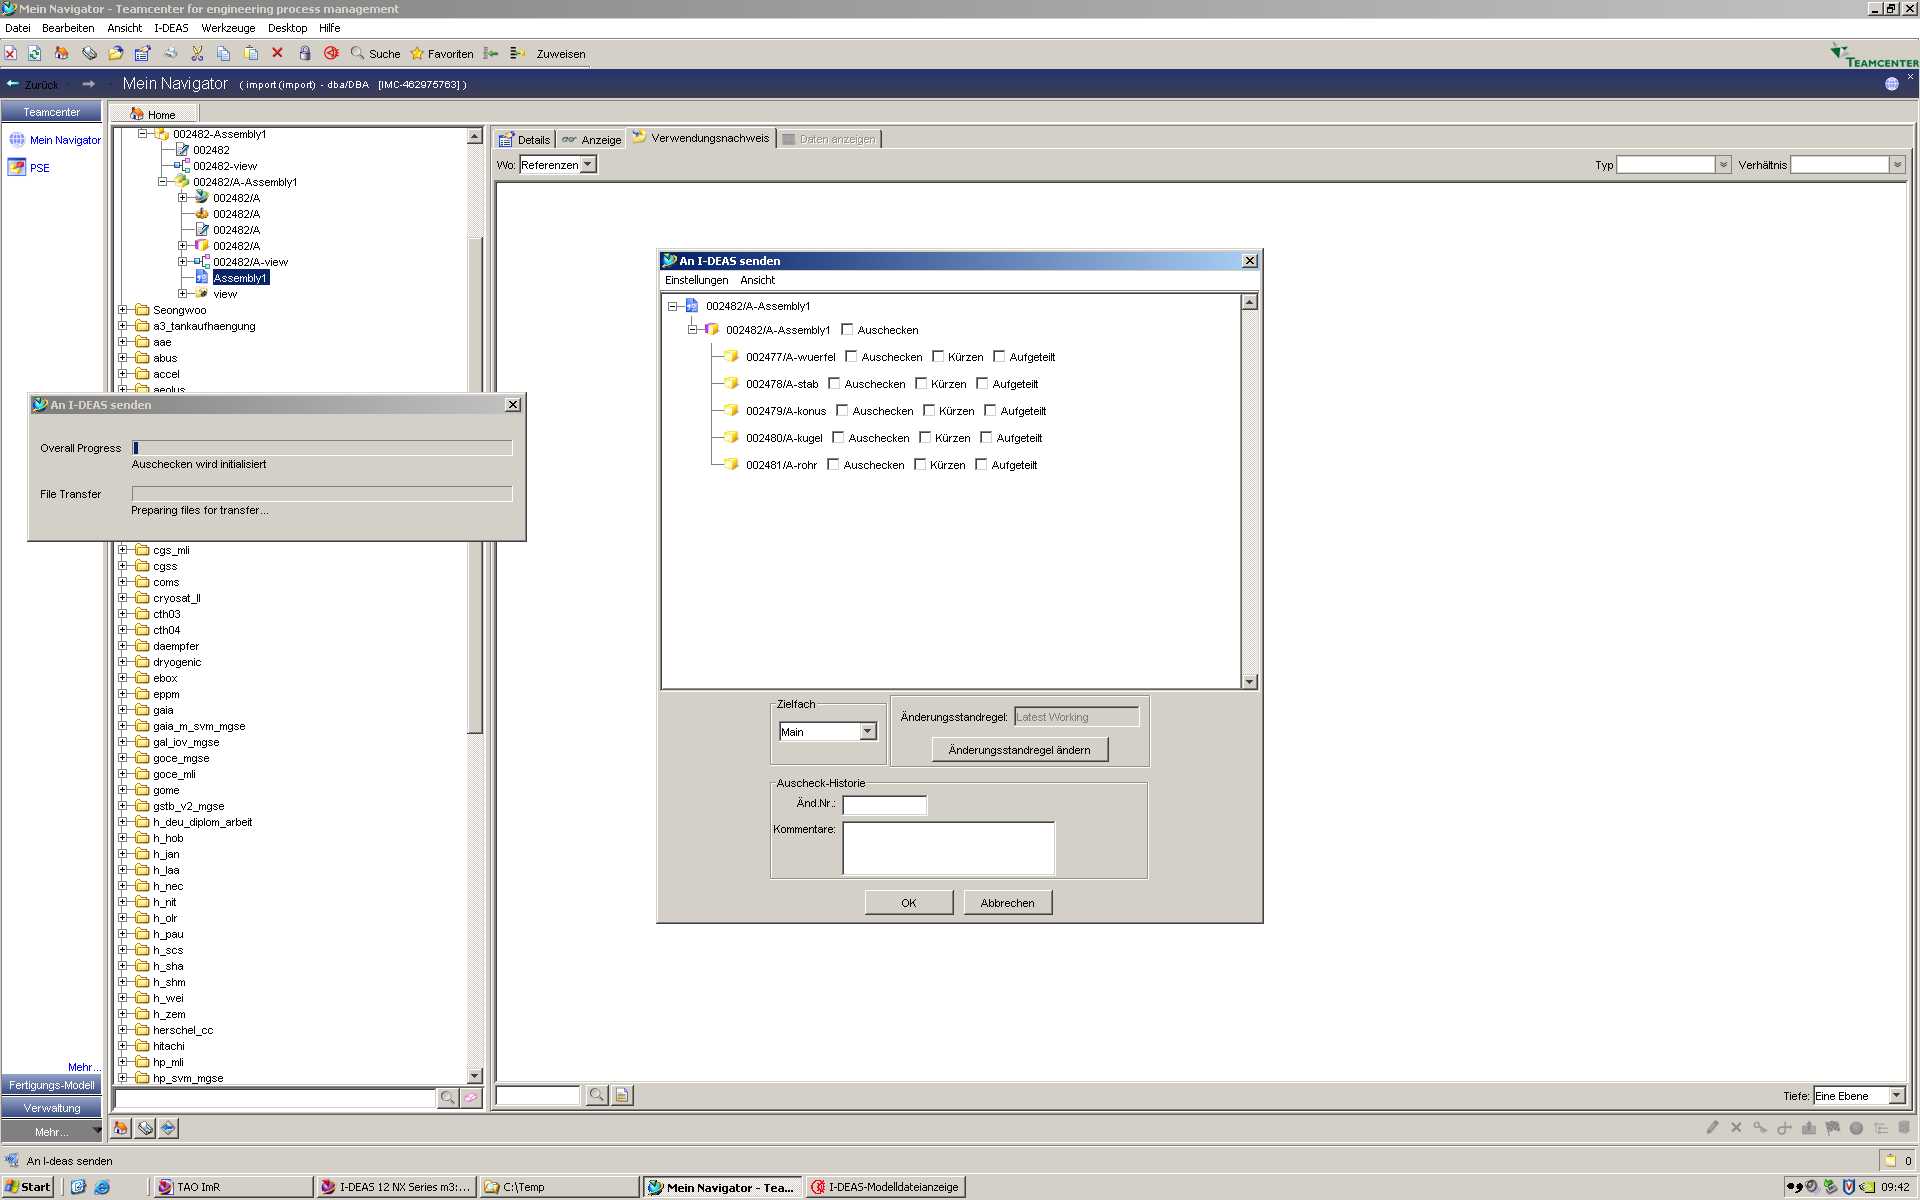Click the blue arrow icon in bottom-left toolbar
This screenshot has height=1200, width=1920.
pos(168,1128)
